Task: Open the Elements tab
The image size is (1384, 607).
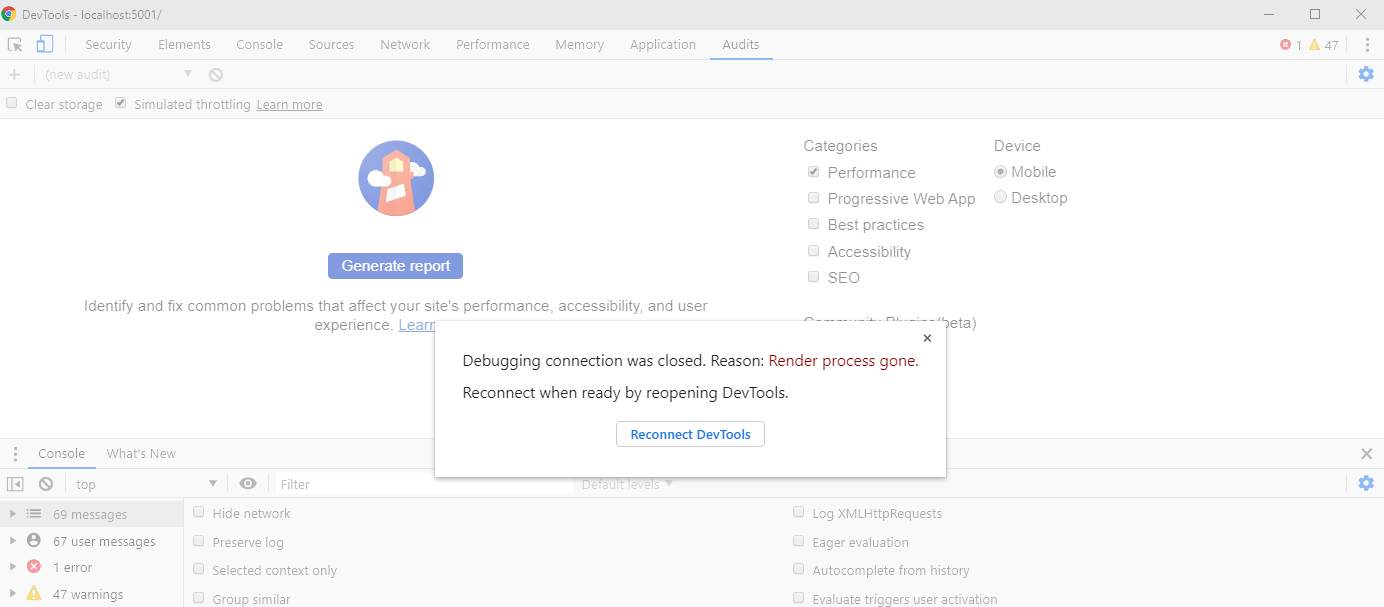Action: [184, 45]
